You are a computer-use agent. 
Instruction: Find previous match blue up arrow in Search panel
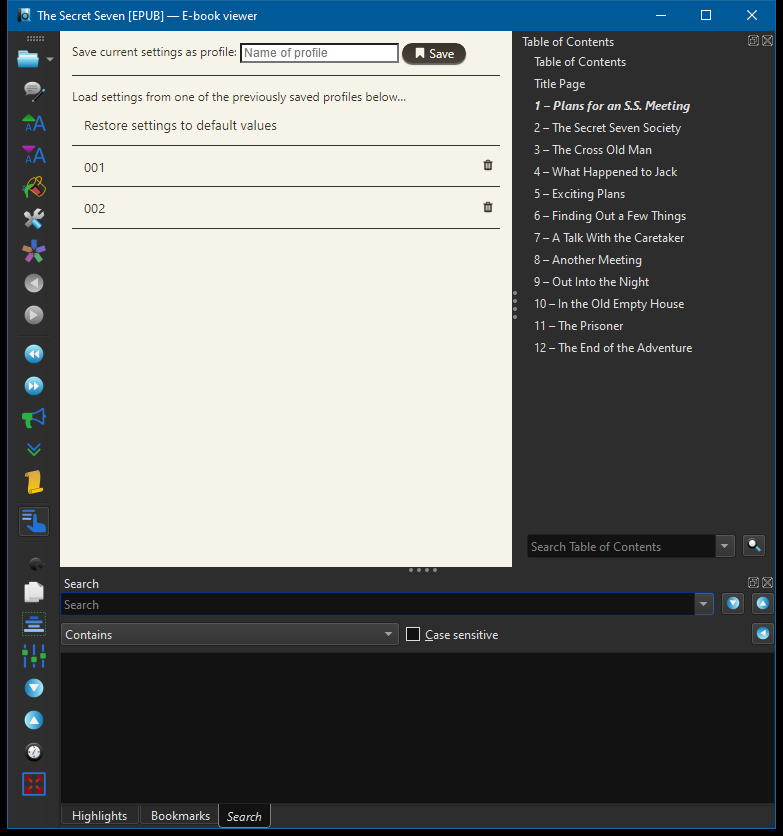click(x=763, y=604)
